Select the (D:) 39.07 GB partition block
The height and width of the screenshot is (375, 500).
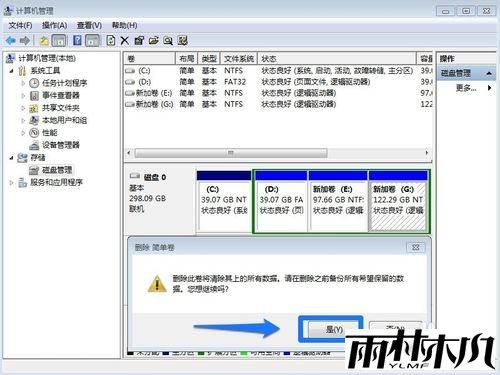281,201
